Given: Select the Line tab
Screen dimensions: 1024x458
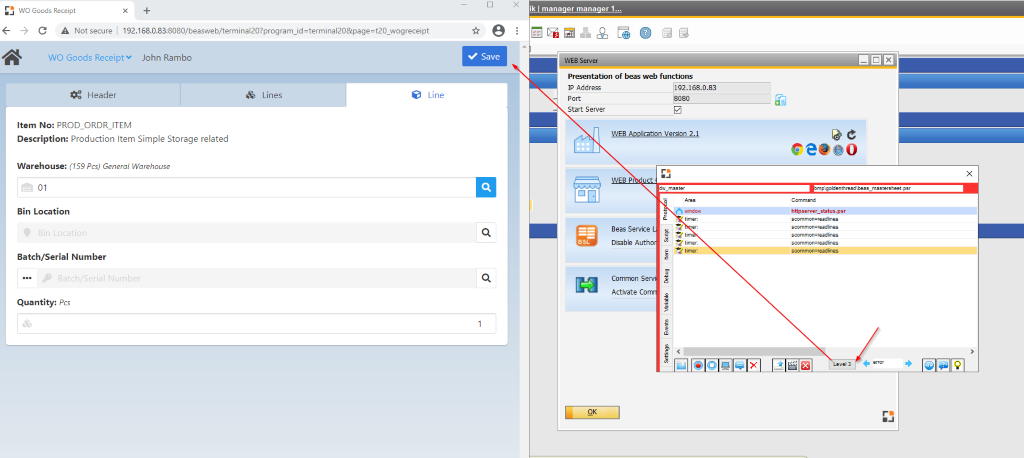Looking at the screenshot, I should [x=427, y=95].
